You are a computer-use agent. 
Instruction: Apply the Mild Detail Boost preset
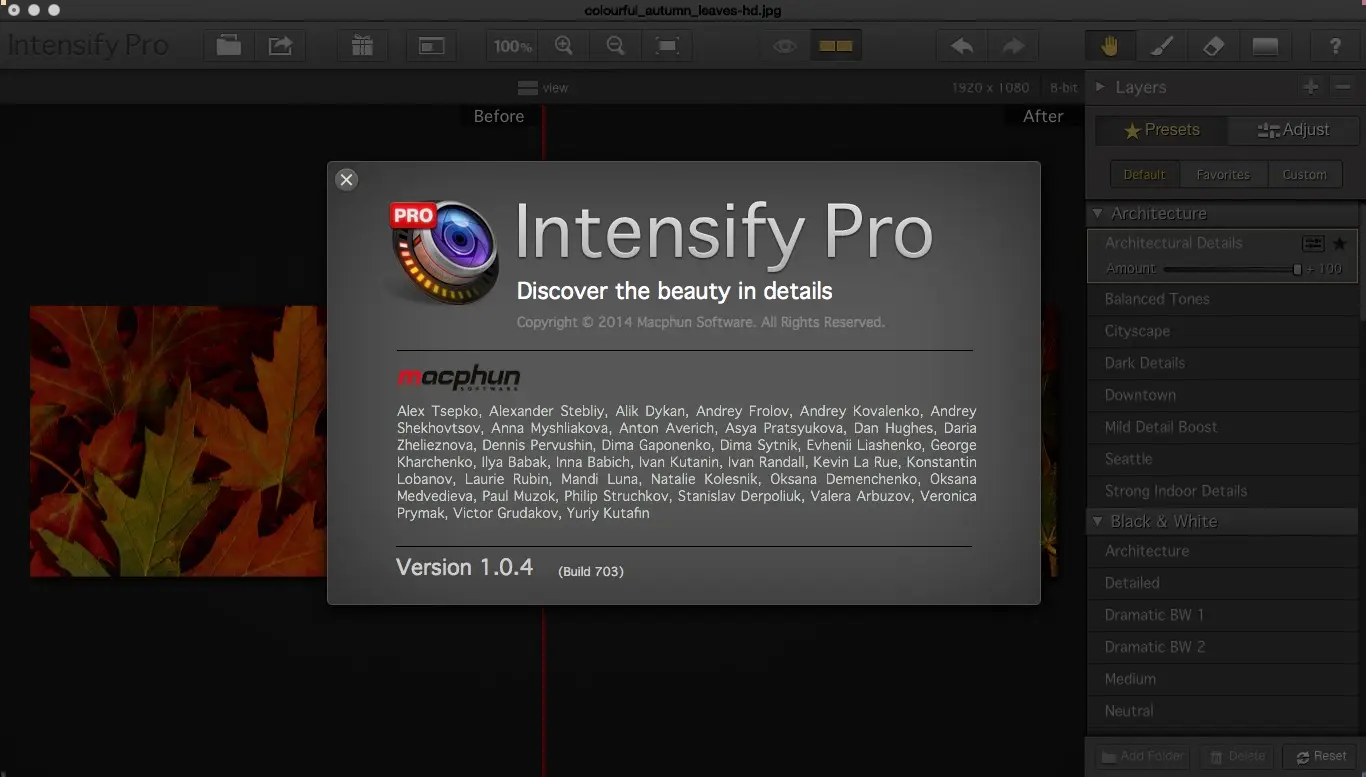(x=1222, y=427)
